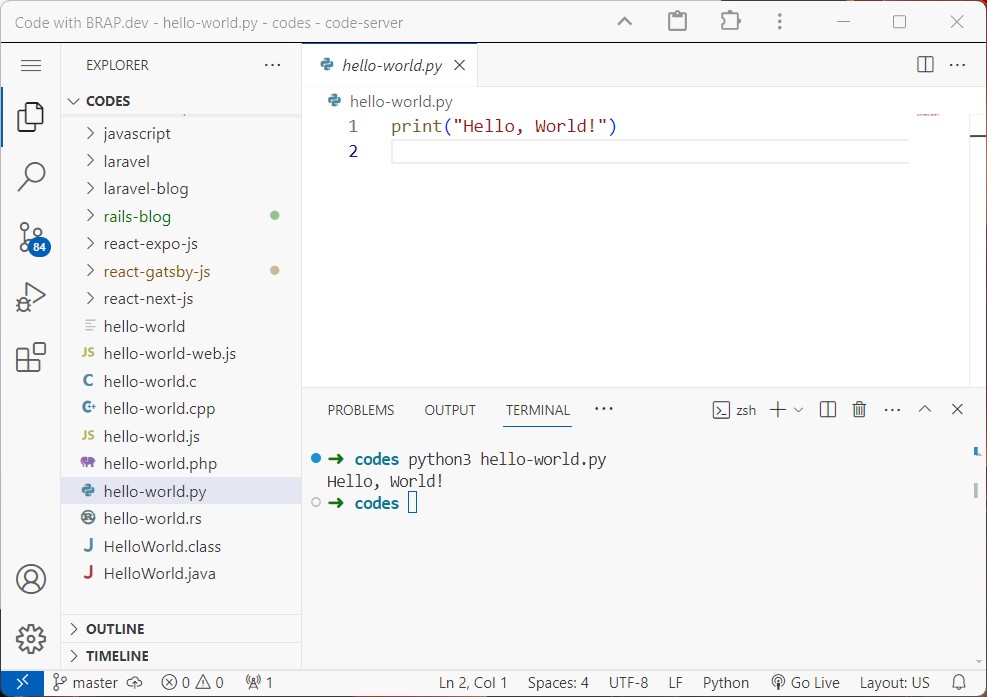Switch to the PROBLEMS tab
Image resolution: width=987 pixels, height=697 pixels.
tap(361, 410)
